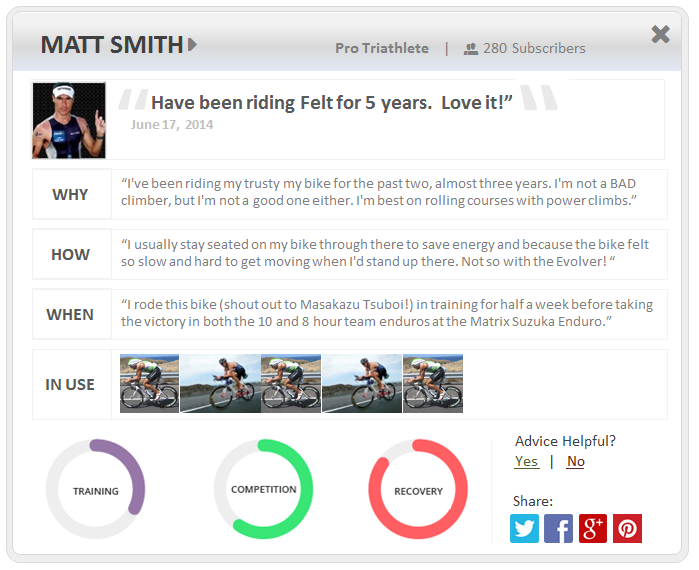Close the Matt Smith profile popup
This screenshot has height=570, width=699.
tap(660, 35)
